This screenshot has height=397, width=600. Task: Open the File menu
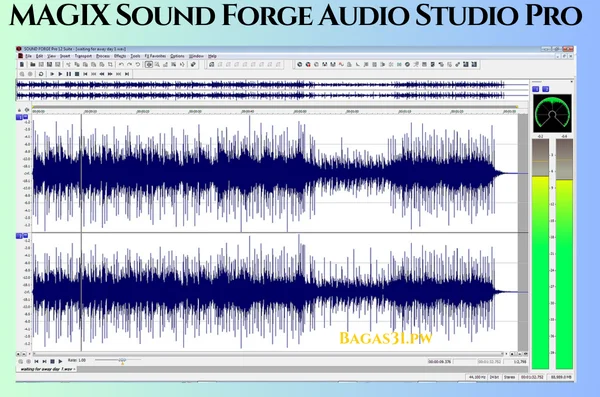(28, 56)
